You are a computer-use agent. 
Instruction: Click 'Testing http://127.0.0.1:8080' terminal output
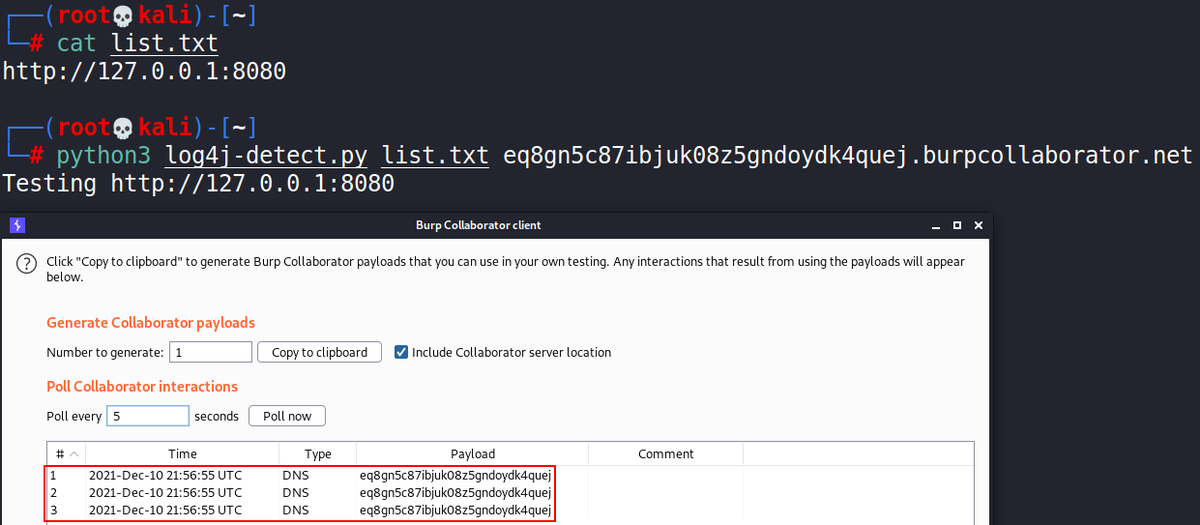coord(198,184)
